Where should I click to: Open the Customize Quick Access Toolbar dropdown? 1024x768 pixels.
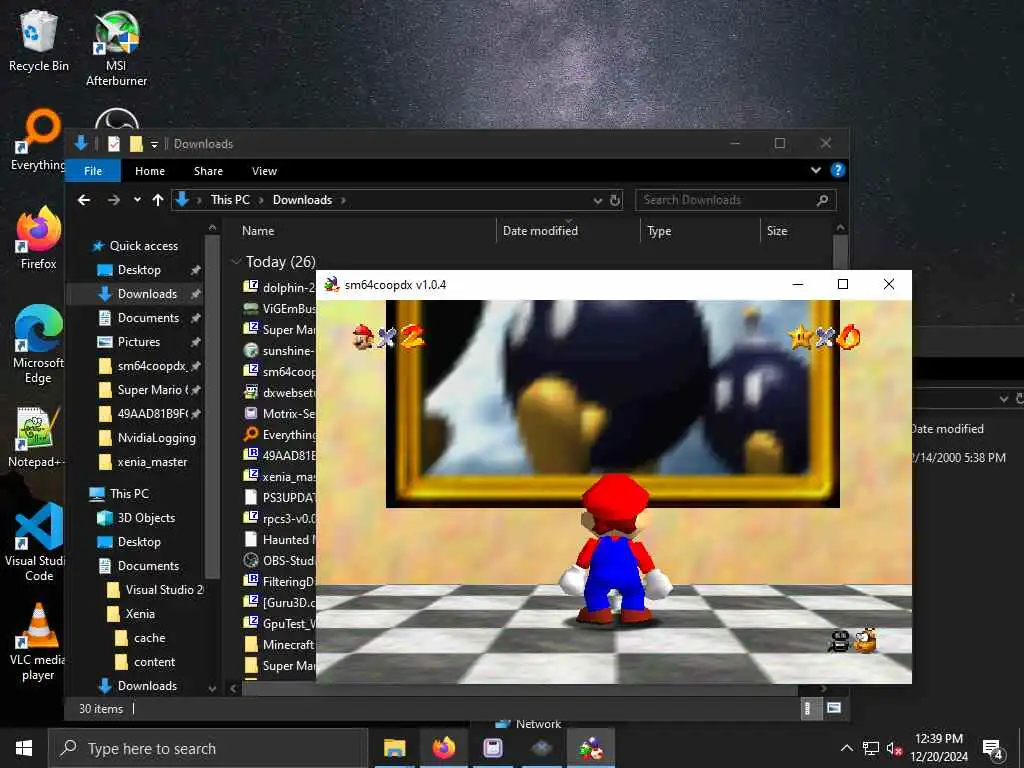[154, 144]
